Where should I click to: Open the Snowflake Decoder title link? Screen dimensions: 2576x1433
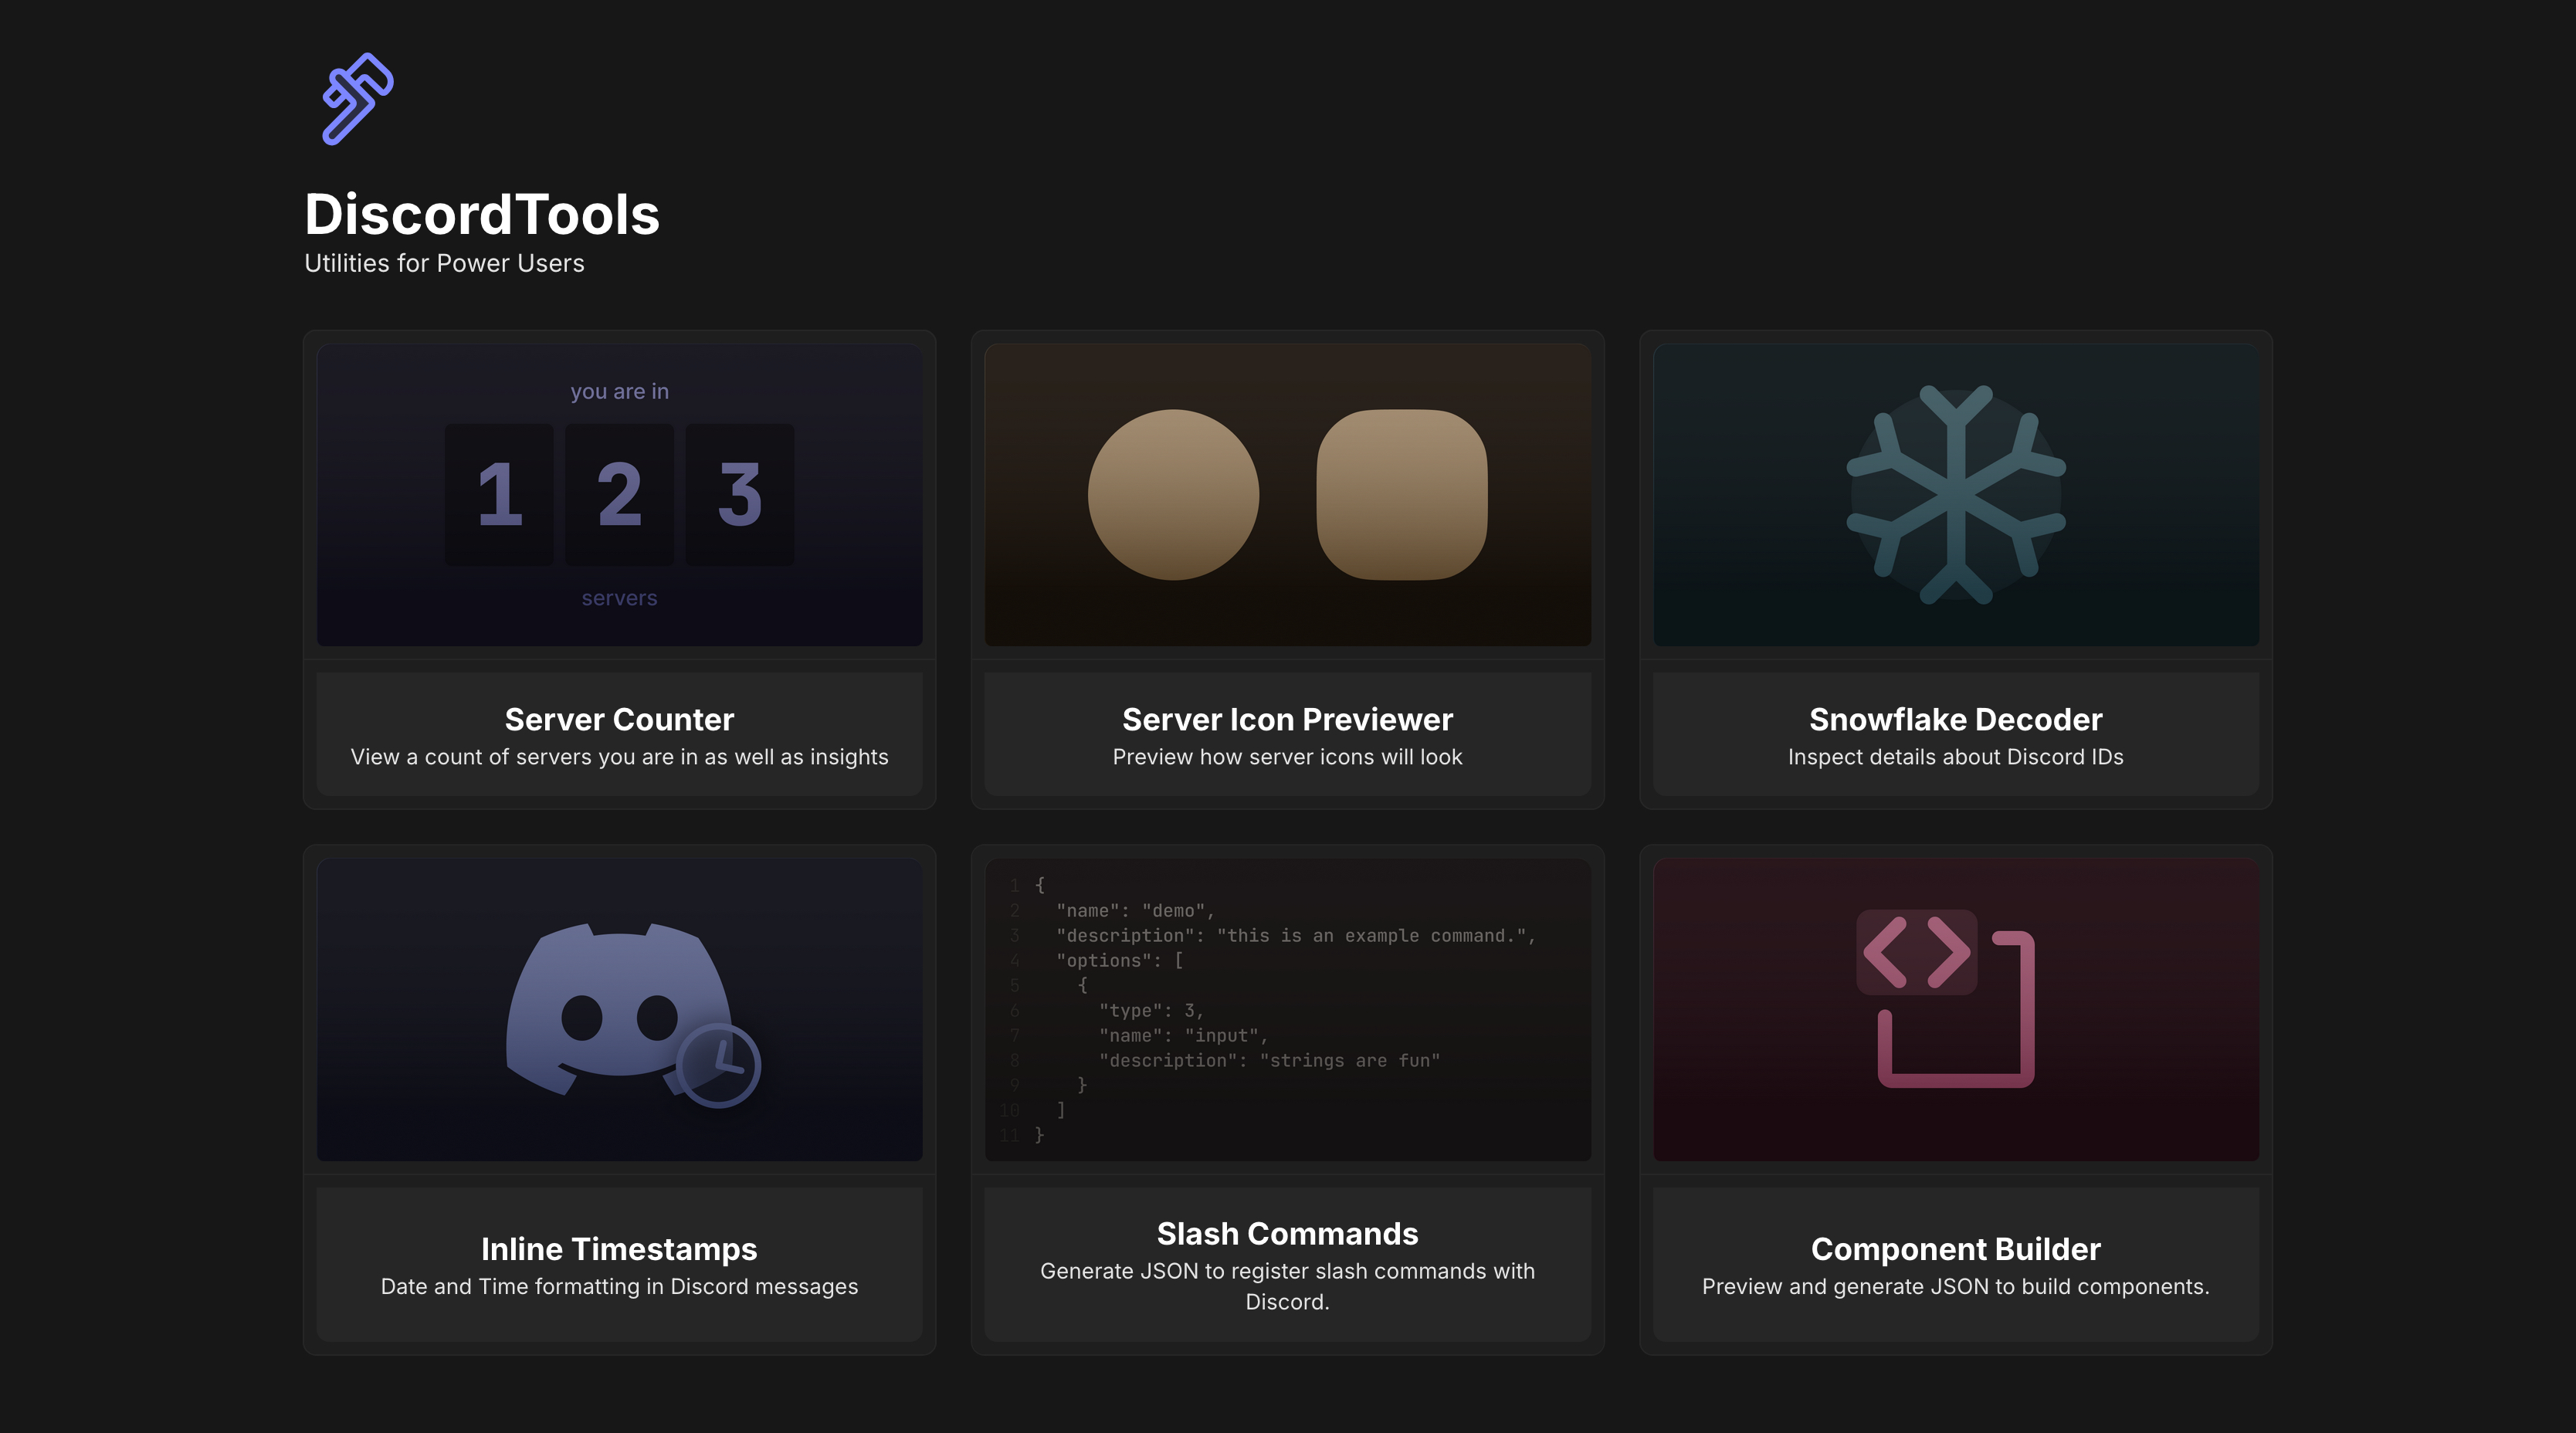tap(1955, 719)
